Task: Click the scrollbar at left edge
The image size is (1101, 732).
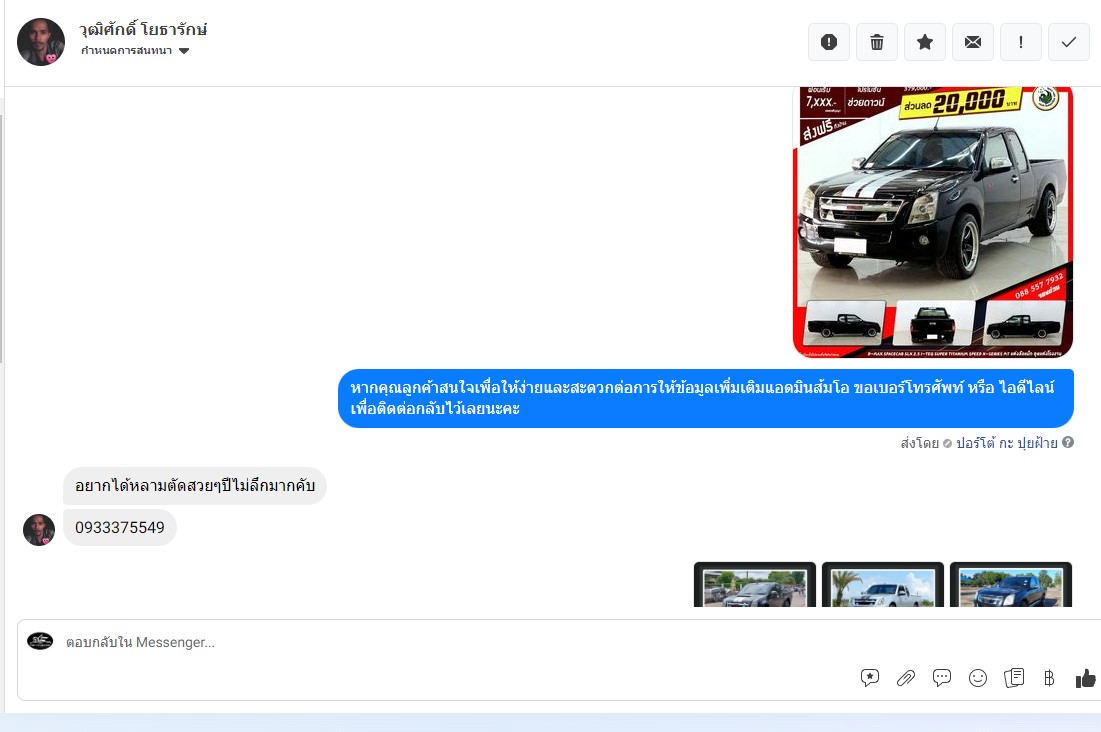Action: pos(1,239)
